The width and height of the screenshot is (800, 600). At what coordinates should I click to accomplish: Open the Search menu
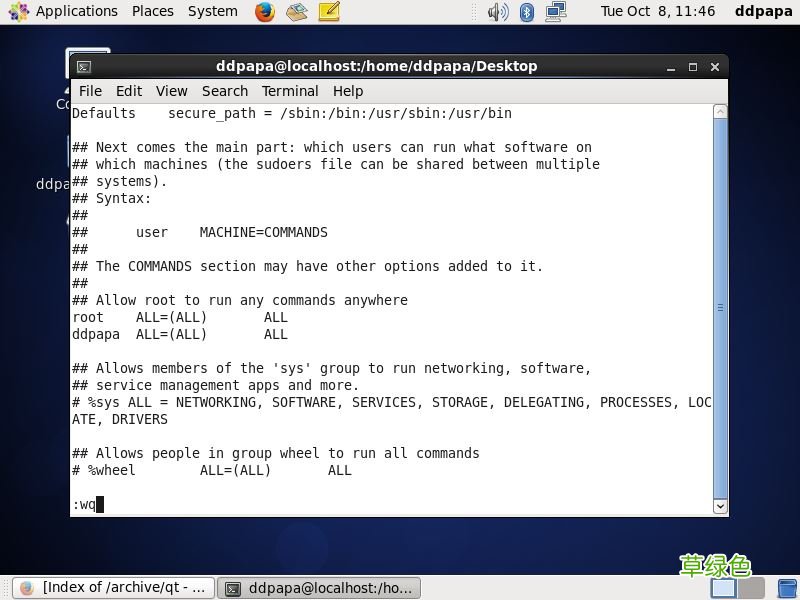224,91
